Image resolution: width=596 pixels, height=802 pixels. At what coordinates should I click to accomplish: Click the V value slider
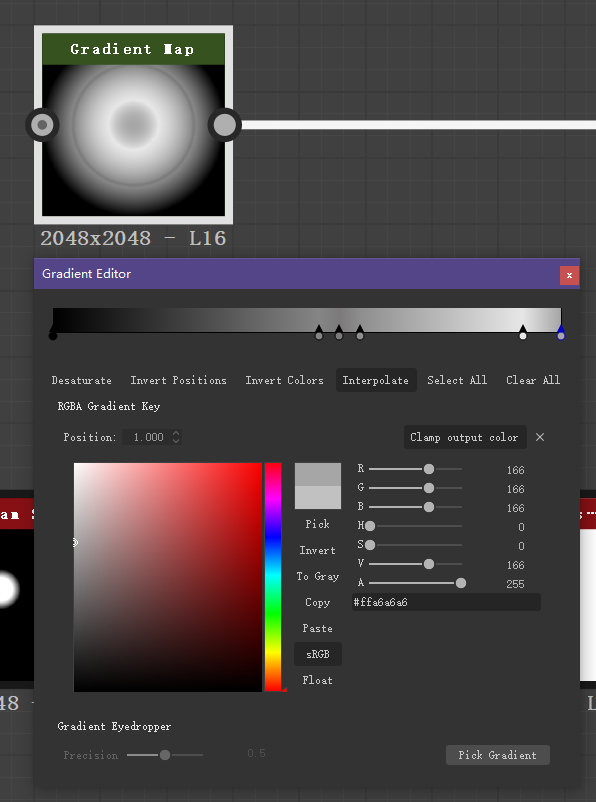coord(415,564)
